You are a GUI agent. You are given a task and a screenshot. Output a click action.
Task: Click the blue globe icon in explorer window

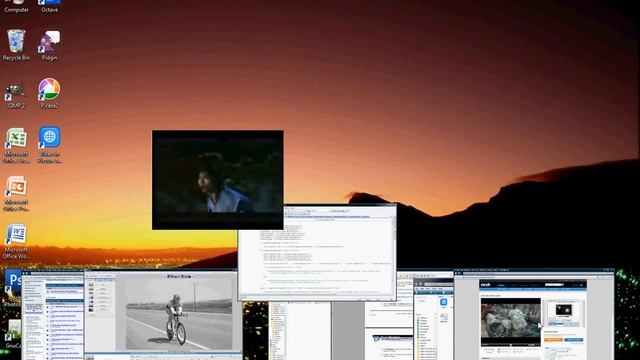tap(444, 302)
